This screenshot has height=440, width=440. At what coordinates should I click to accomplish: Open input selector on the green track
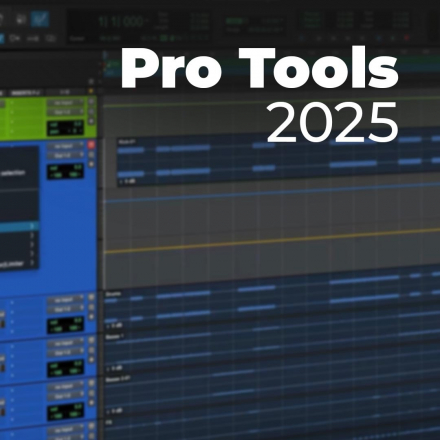tap(65, 103)
